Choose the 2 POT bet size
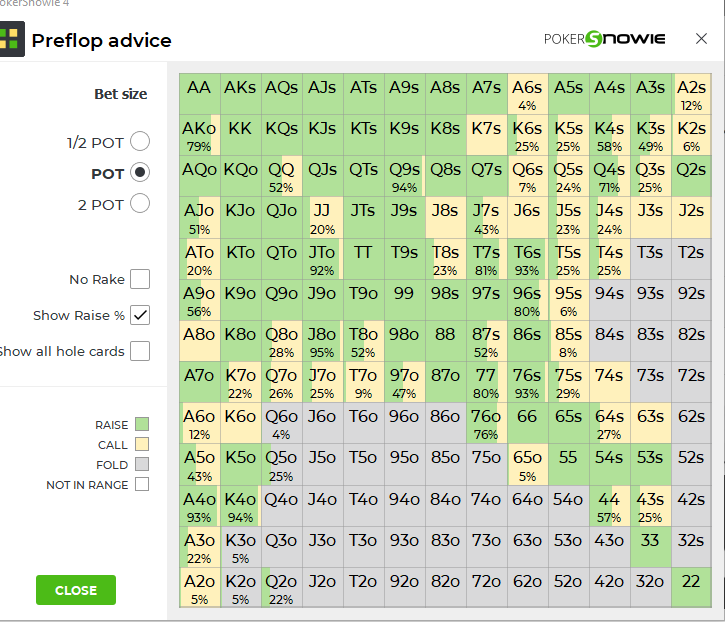This screenshot has width=725, height=622. [x=140, y=203]
